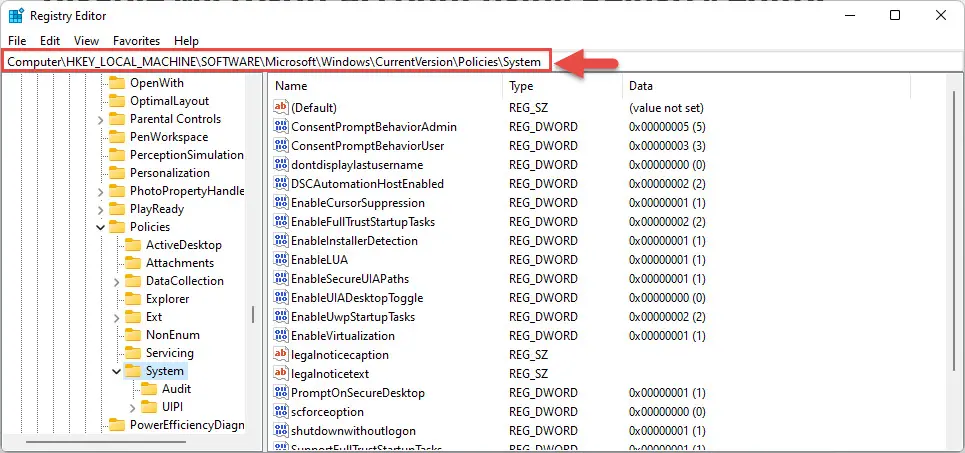Expand the DataCollection tree node

click(116, 281)
